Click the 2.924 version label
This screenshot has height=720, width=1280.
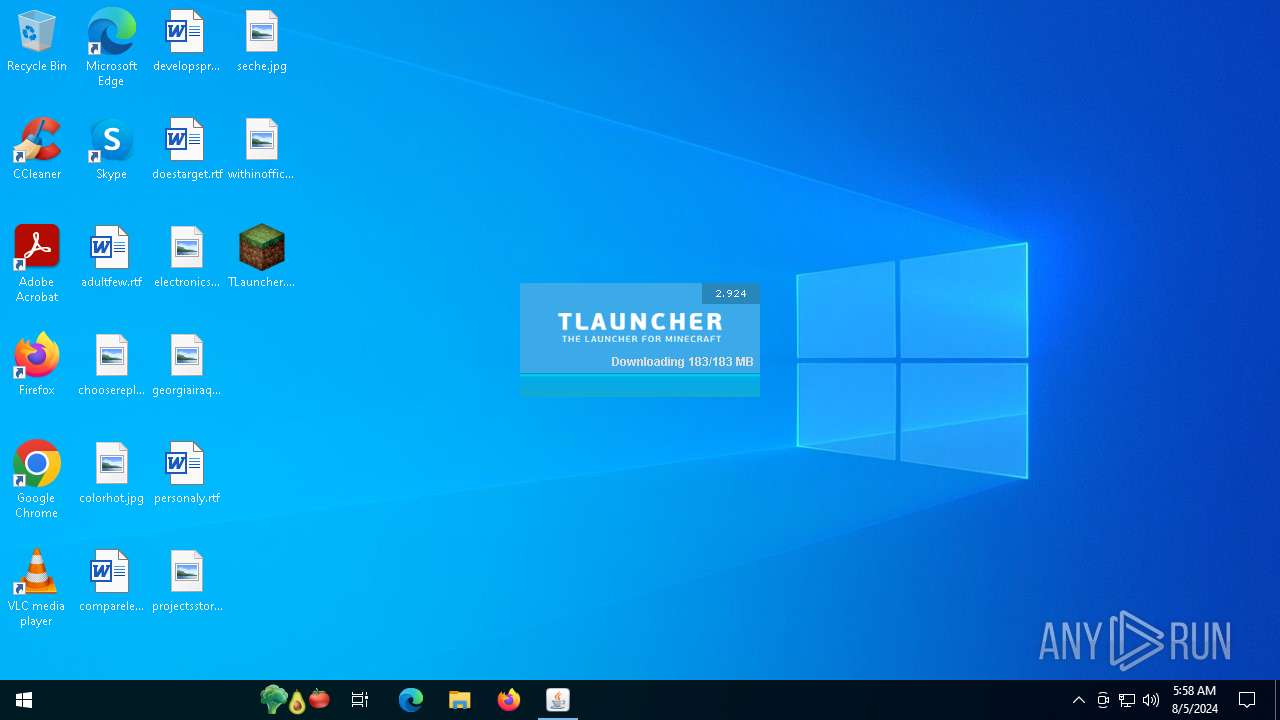coord(731,294)
